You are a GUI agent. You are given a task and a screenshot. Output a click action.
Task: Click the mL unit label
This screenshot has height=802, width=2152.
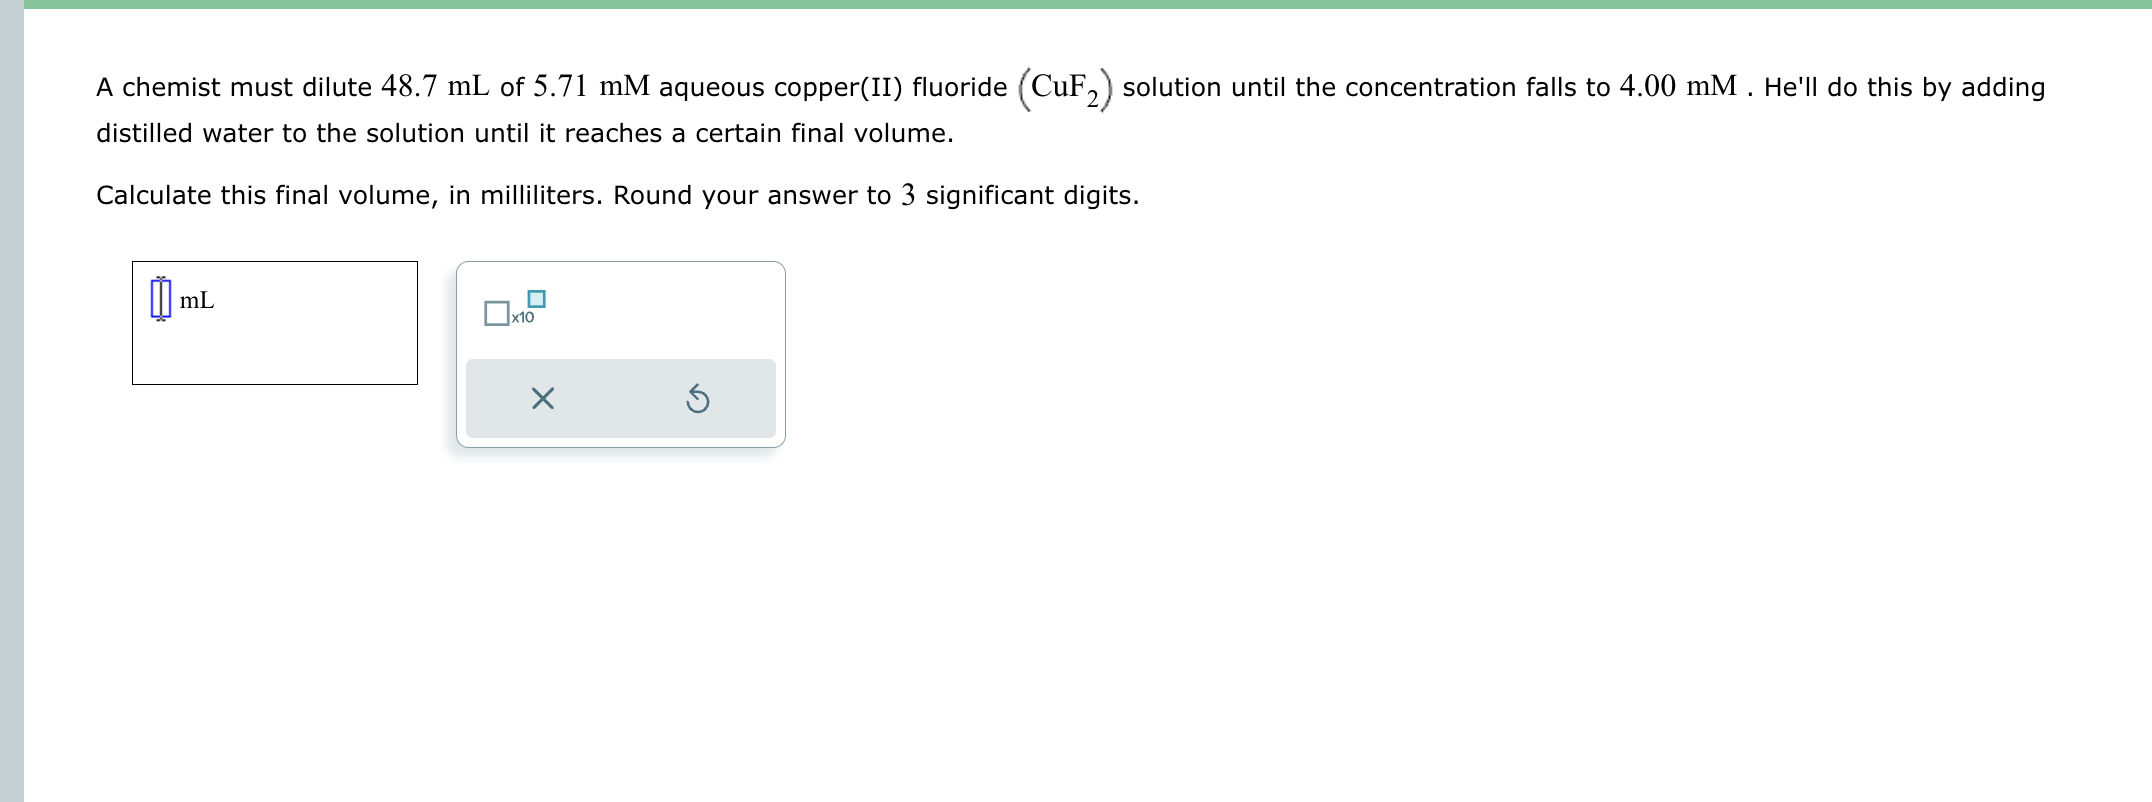click(197, 299)
